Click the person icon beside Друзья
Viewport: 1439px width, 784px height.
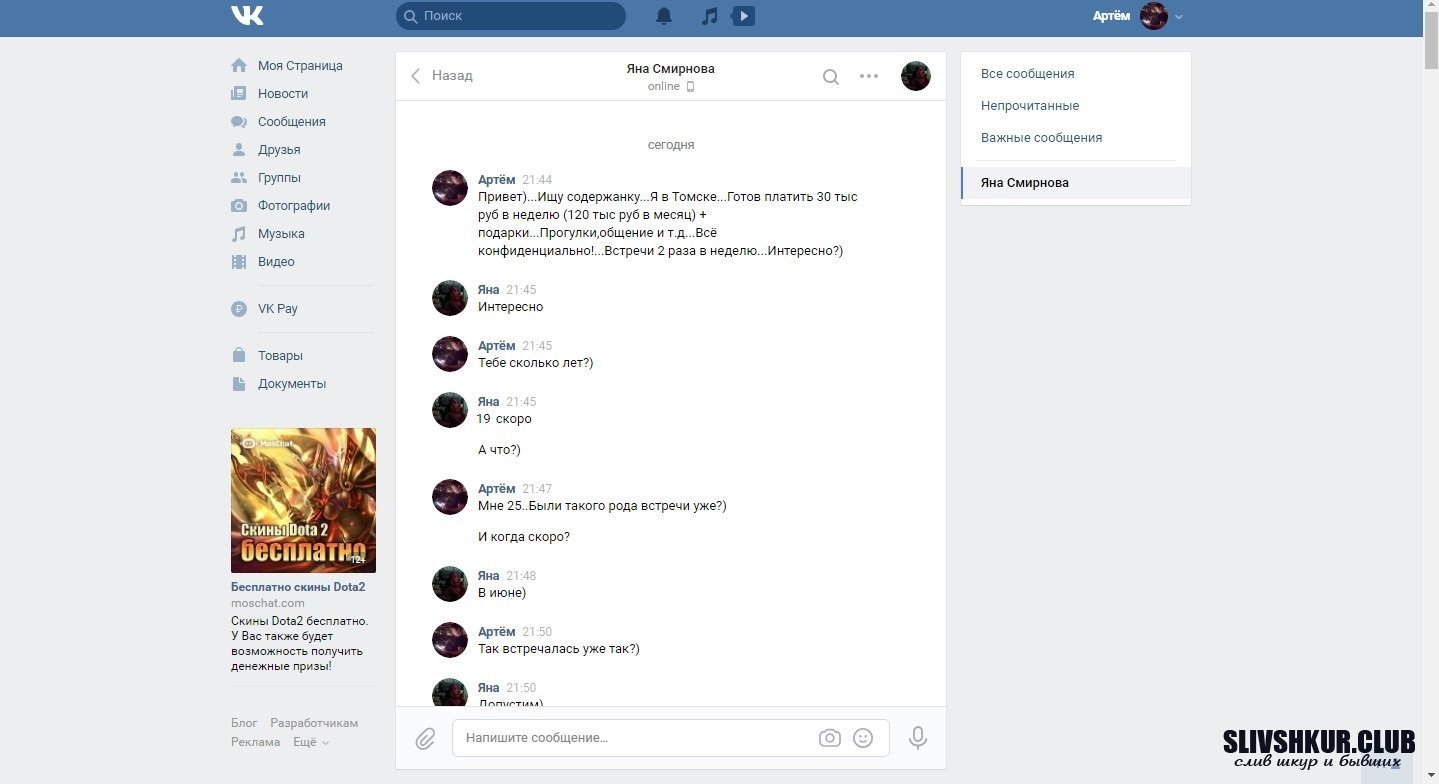pyautogui.click(x=239, y=150)
